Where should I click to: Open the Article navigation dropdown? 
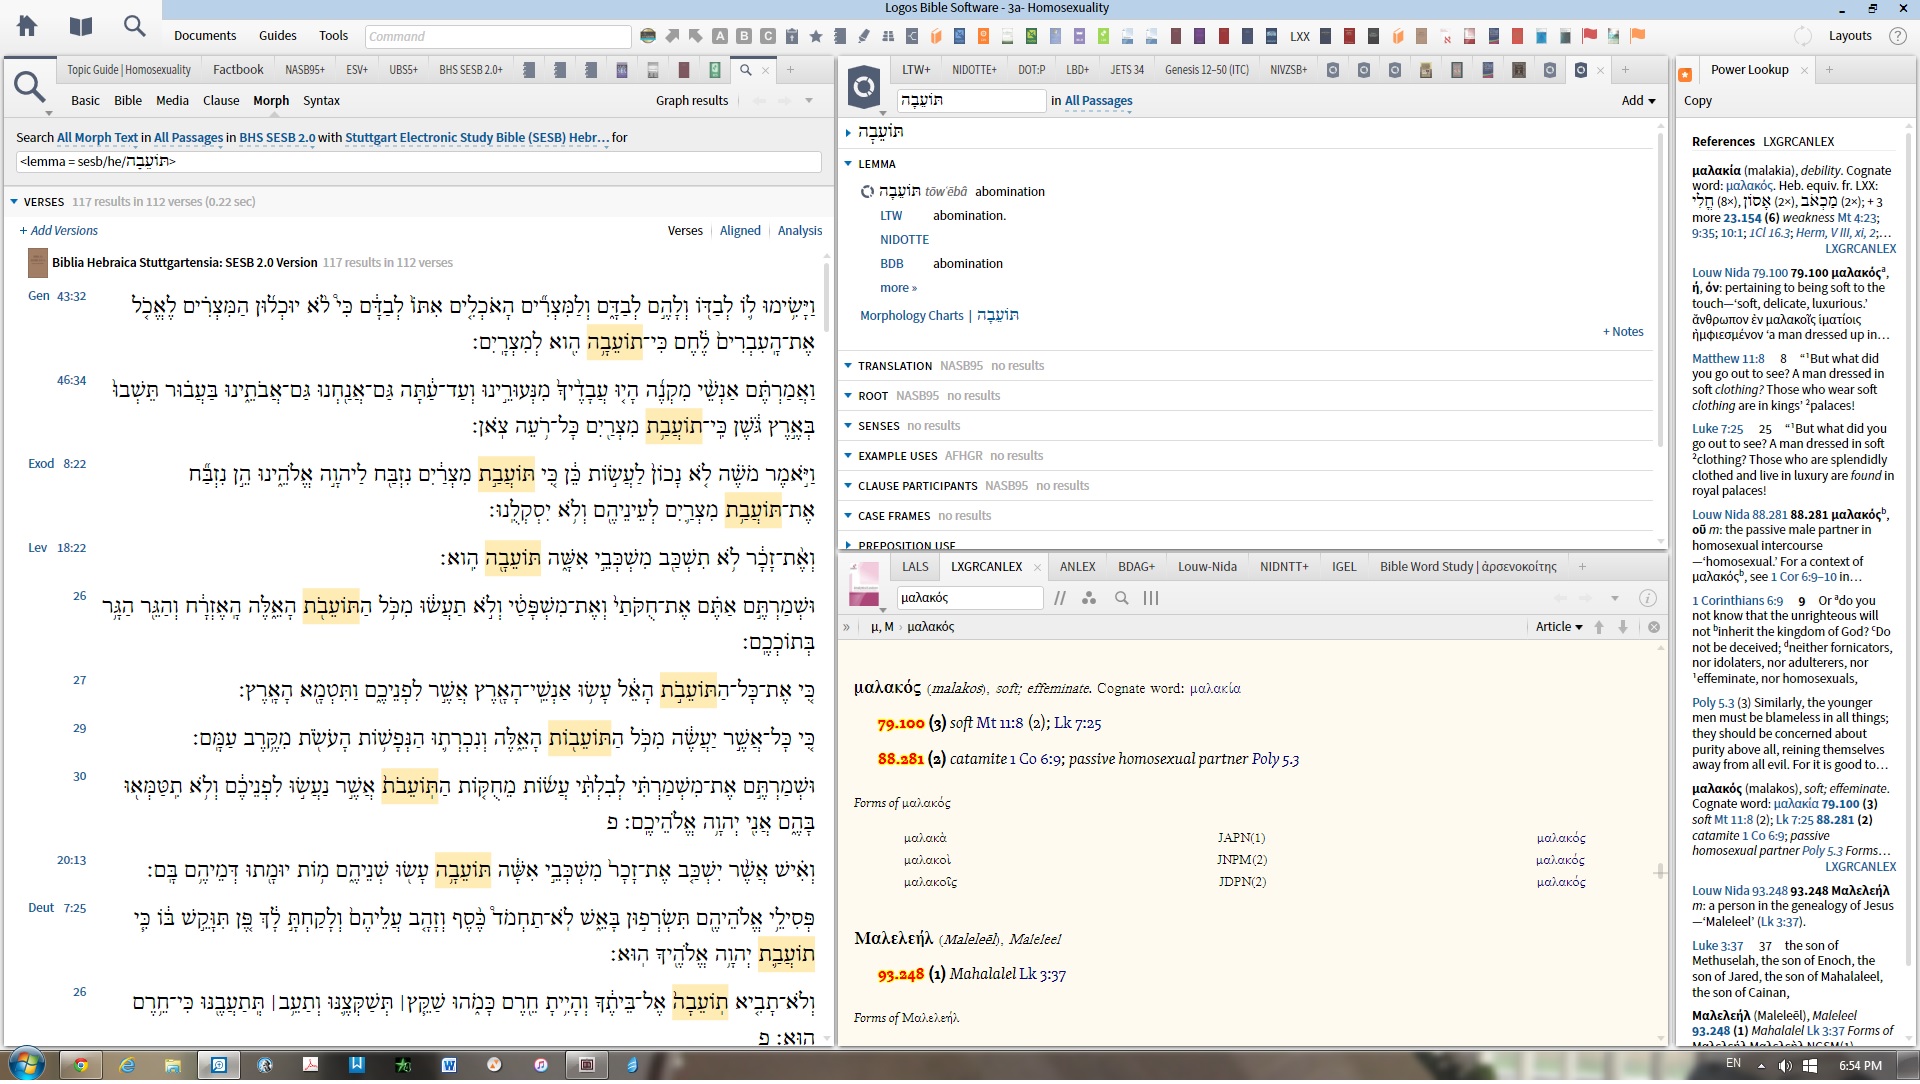1559,628
